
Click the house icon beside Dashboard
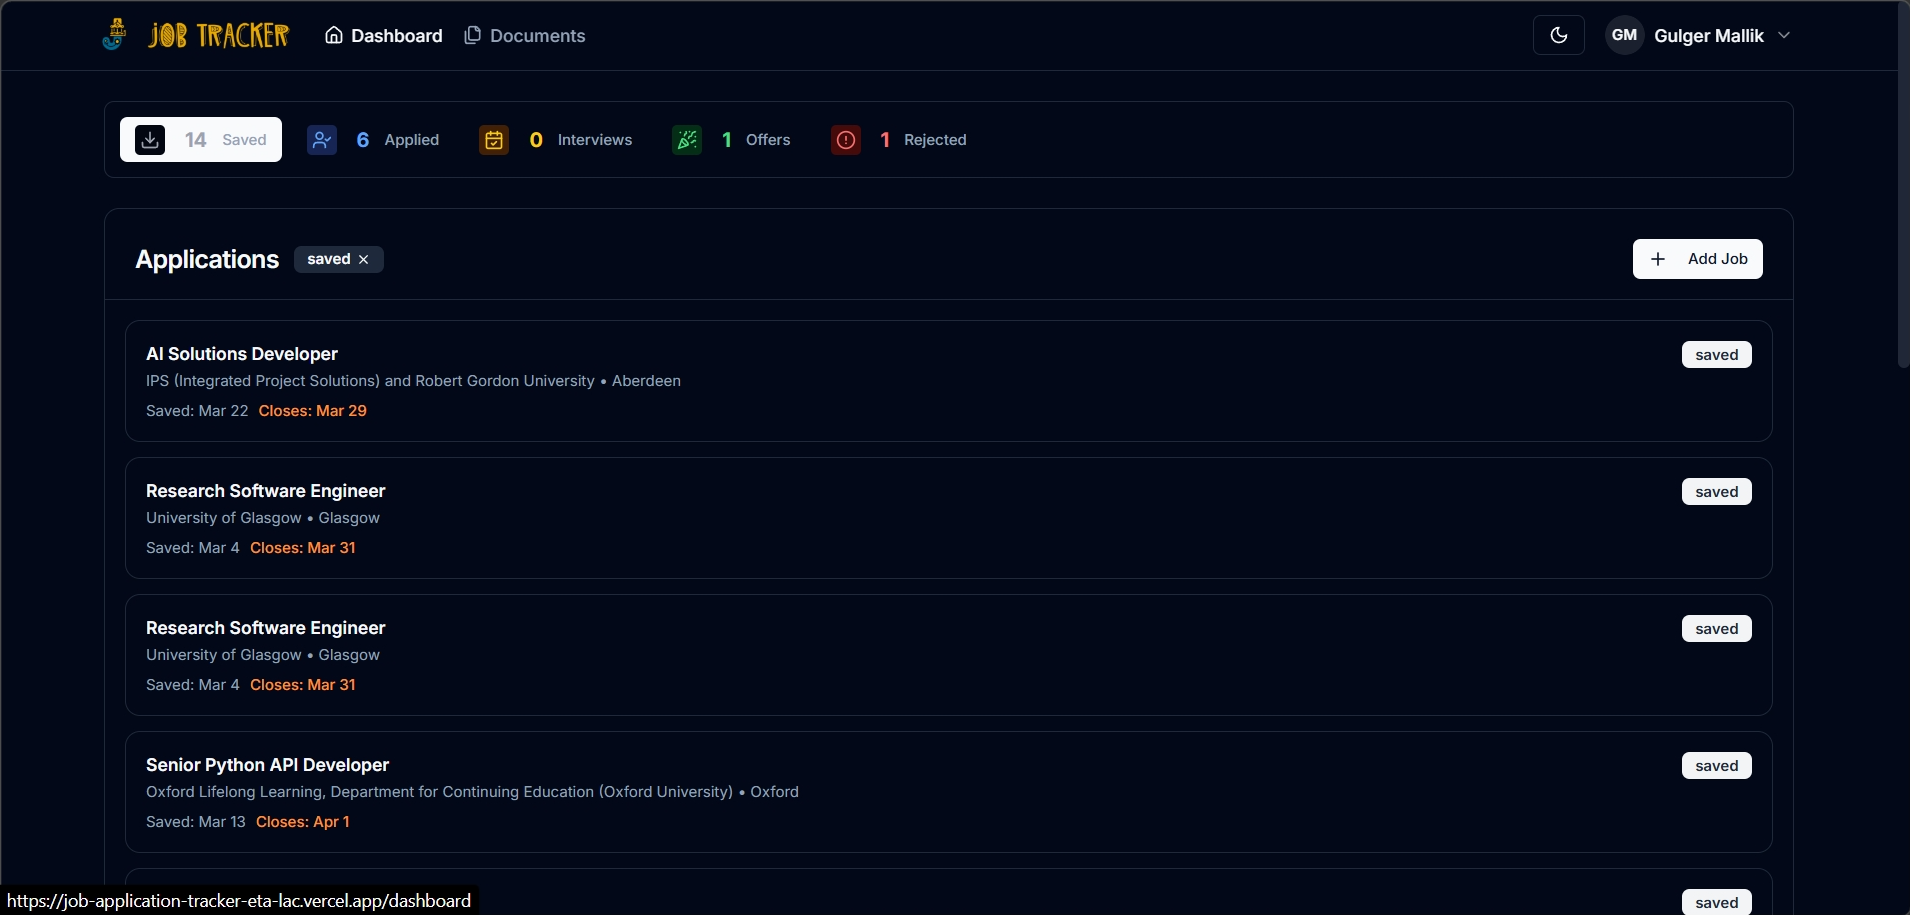(x=334, y=35)
